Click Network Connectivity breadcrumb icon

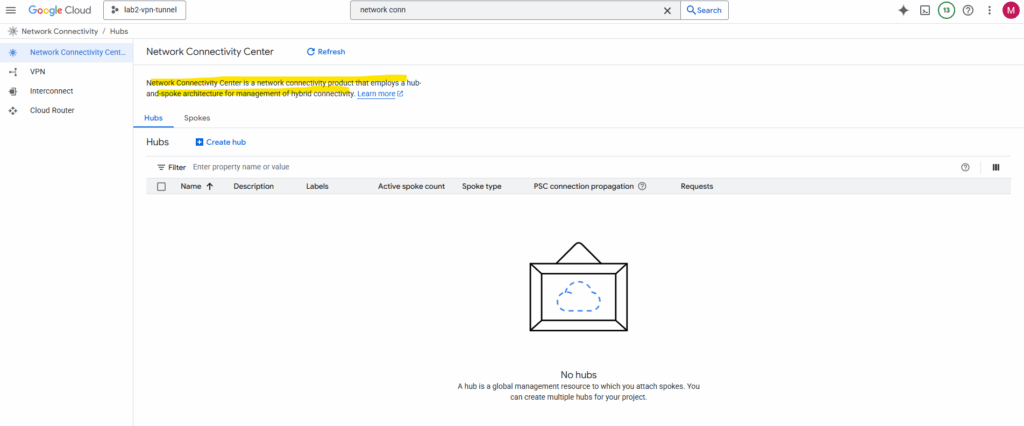12,31
